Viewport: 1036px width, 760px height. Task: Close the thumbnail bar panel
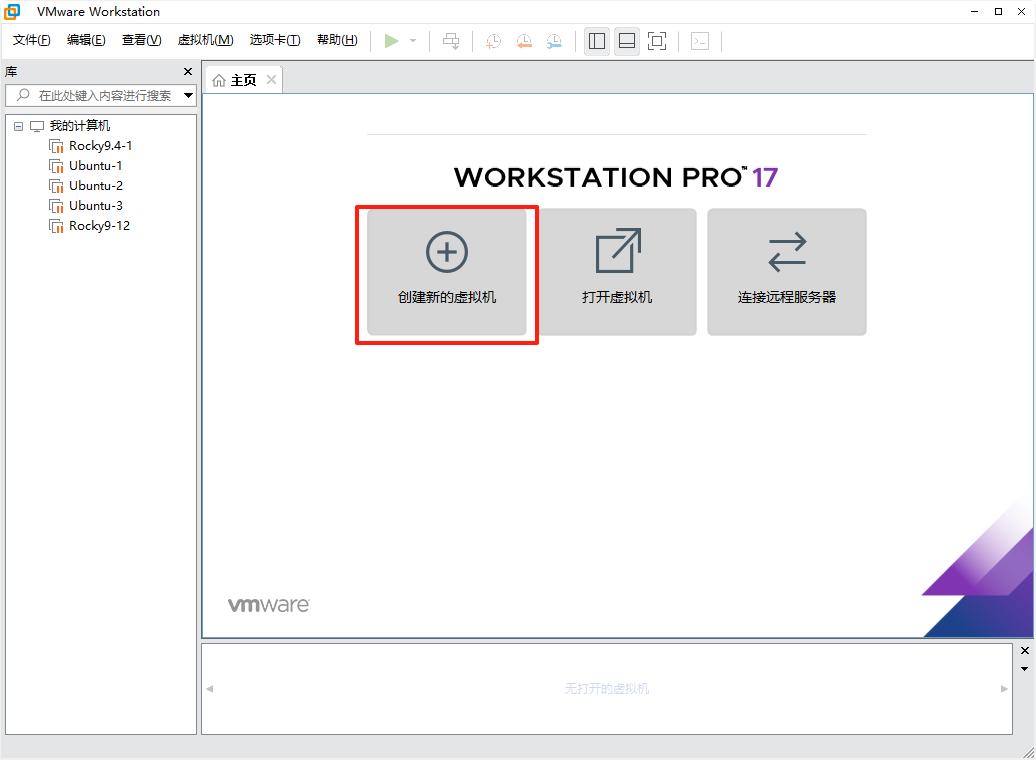[x=1025, y=651]
